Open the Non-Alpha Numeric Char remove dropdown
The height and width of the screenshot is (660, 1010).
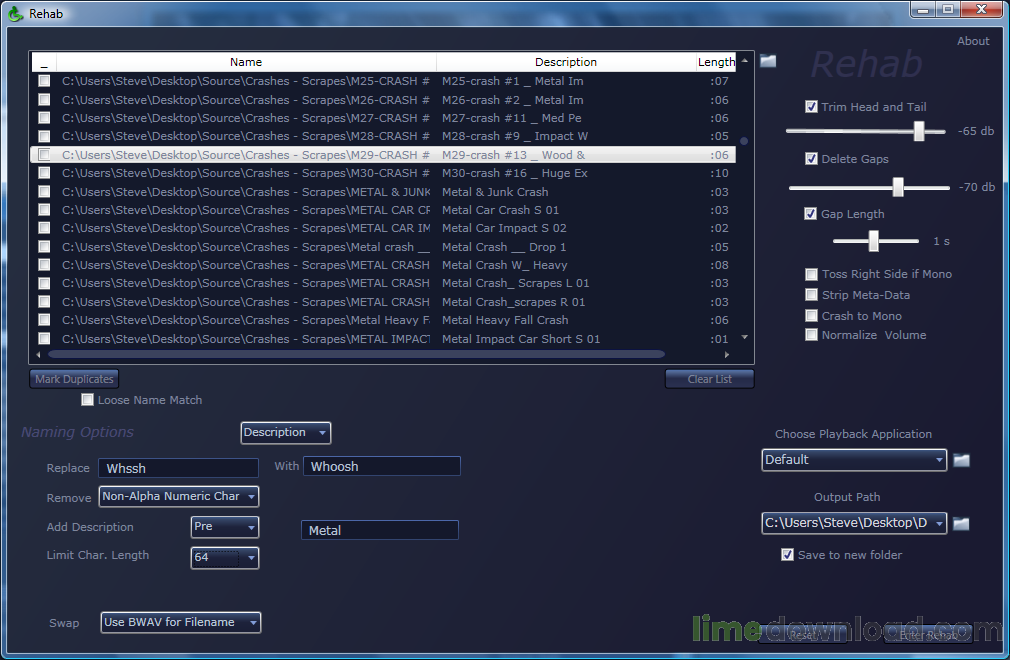[x=178, y=496]
